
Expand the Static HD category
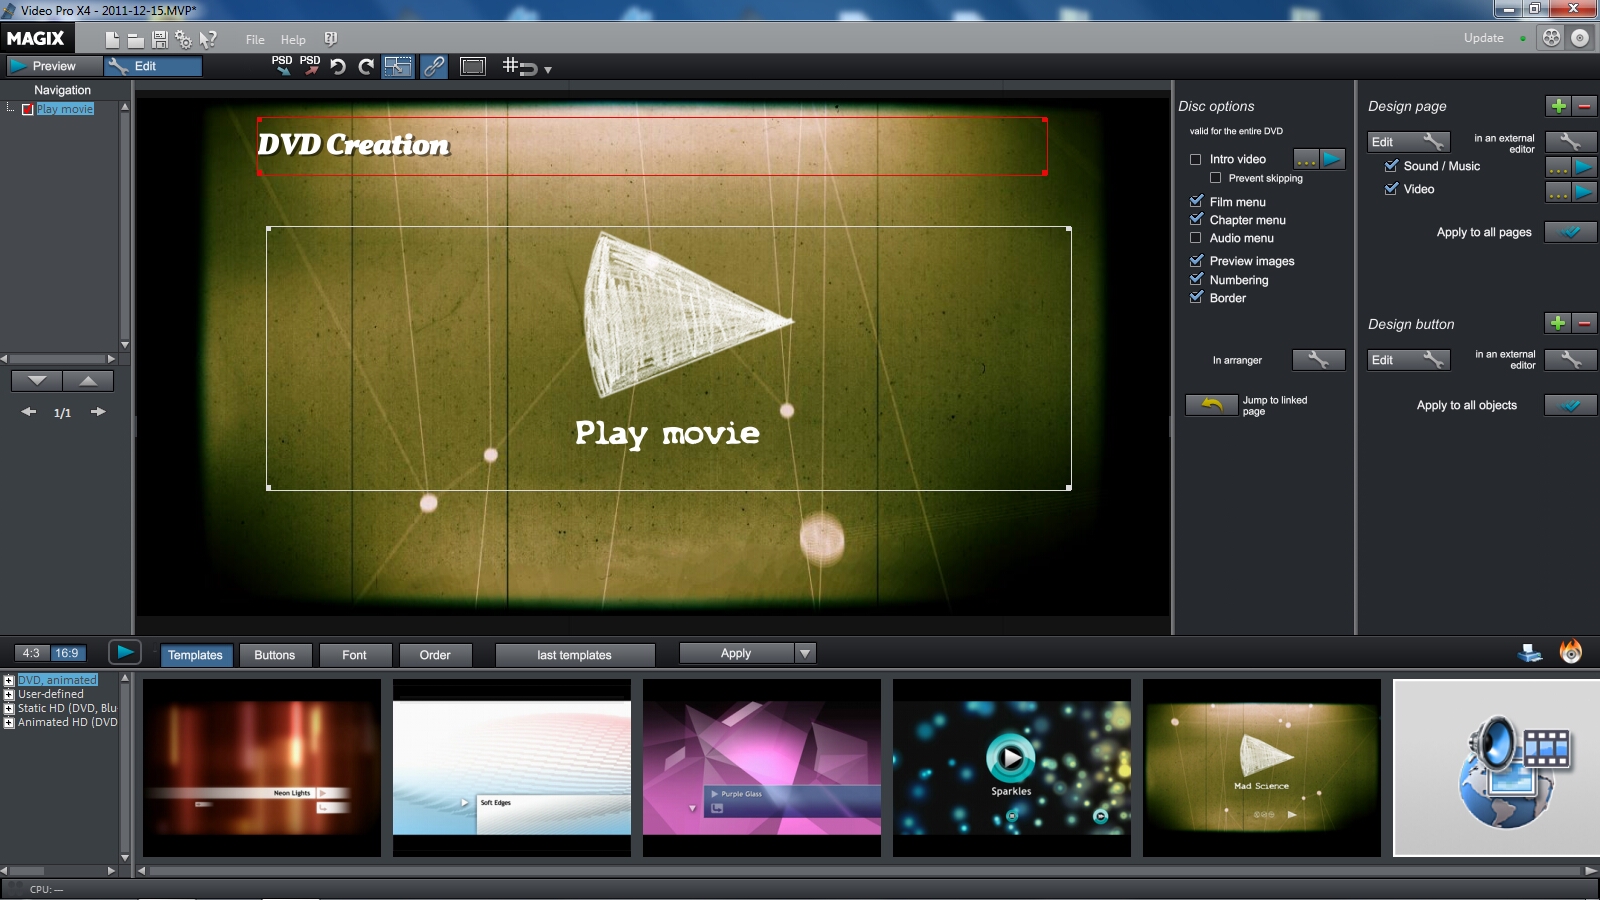coord(9,708)
